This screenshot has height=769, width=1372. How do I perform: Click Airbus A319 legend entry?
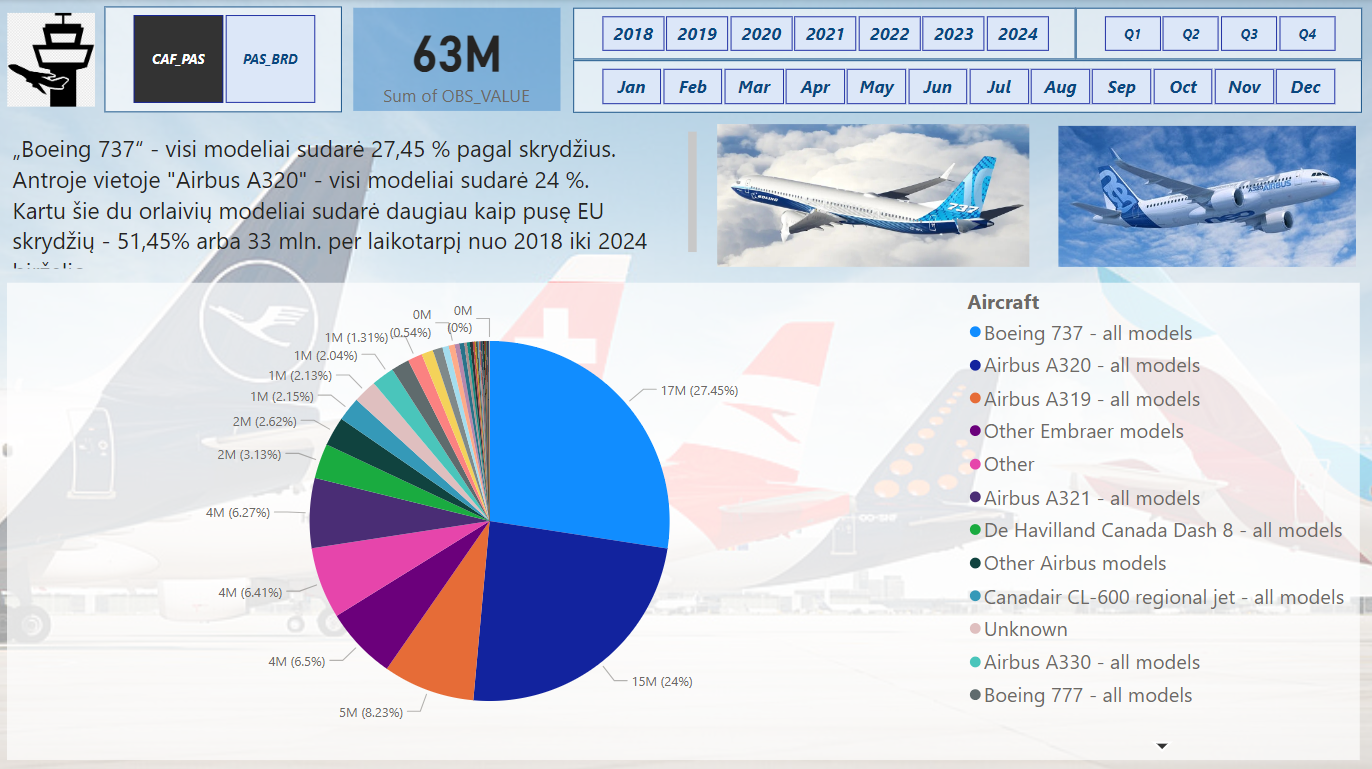1084,399
